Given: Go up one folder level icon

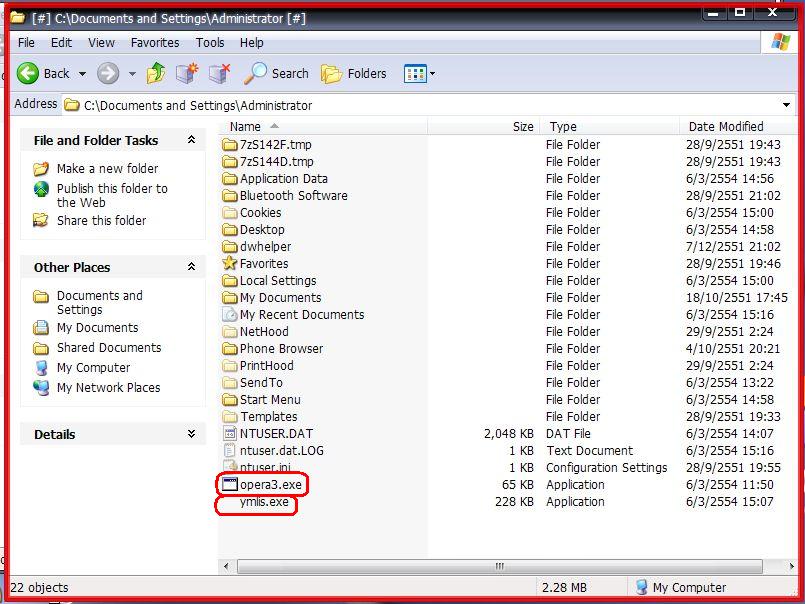Looking at the screenshot, I should click(x=156, y=73).
